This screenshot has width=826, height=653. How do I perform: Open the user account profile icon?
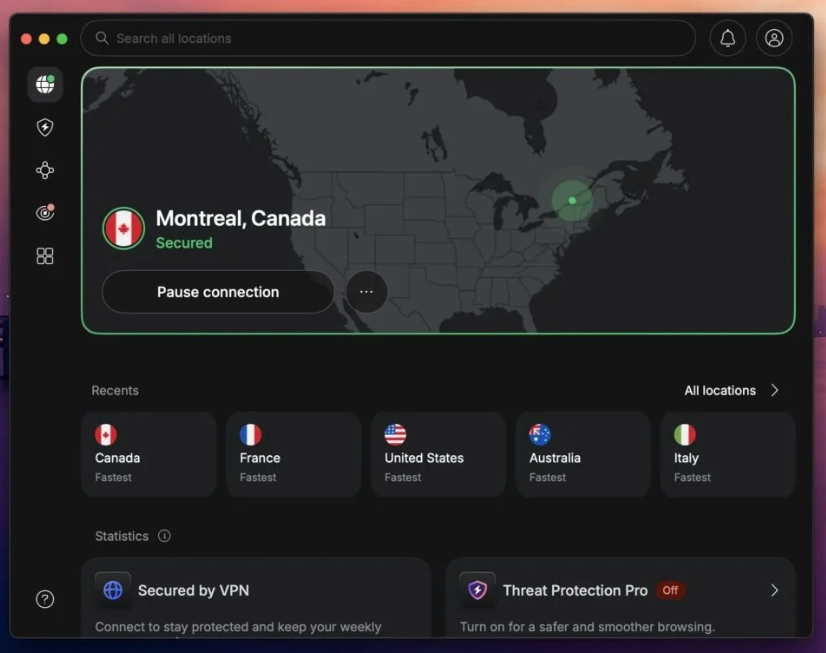(774, 38)
